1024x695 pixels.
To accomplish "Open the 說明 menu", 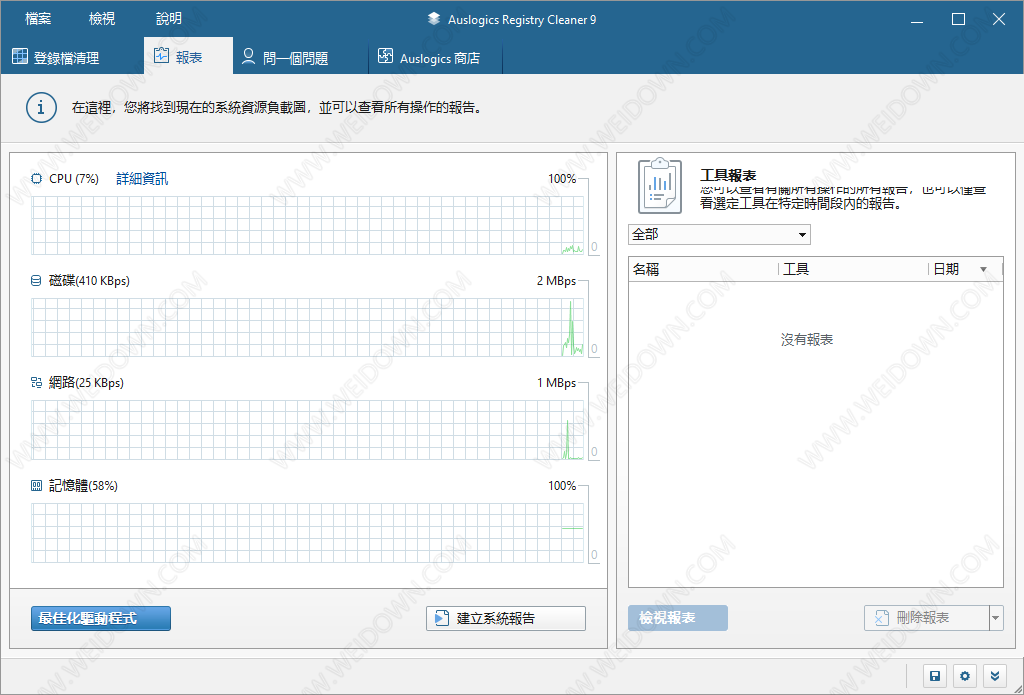I will pyautogui.click(x=168, y=19).
